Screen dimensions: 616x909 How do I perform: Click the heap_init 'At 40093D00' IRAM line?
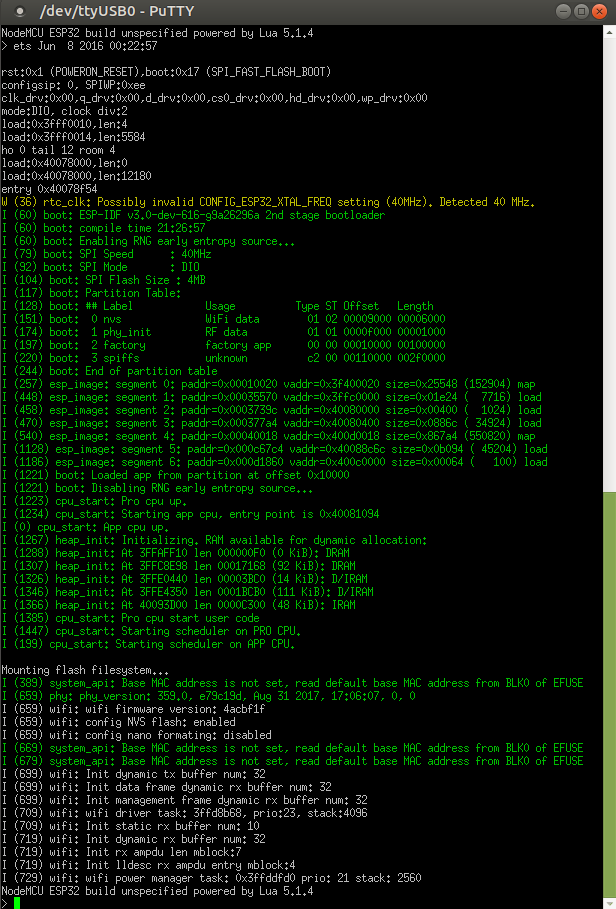[178, 605]
